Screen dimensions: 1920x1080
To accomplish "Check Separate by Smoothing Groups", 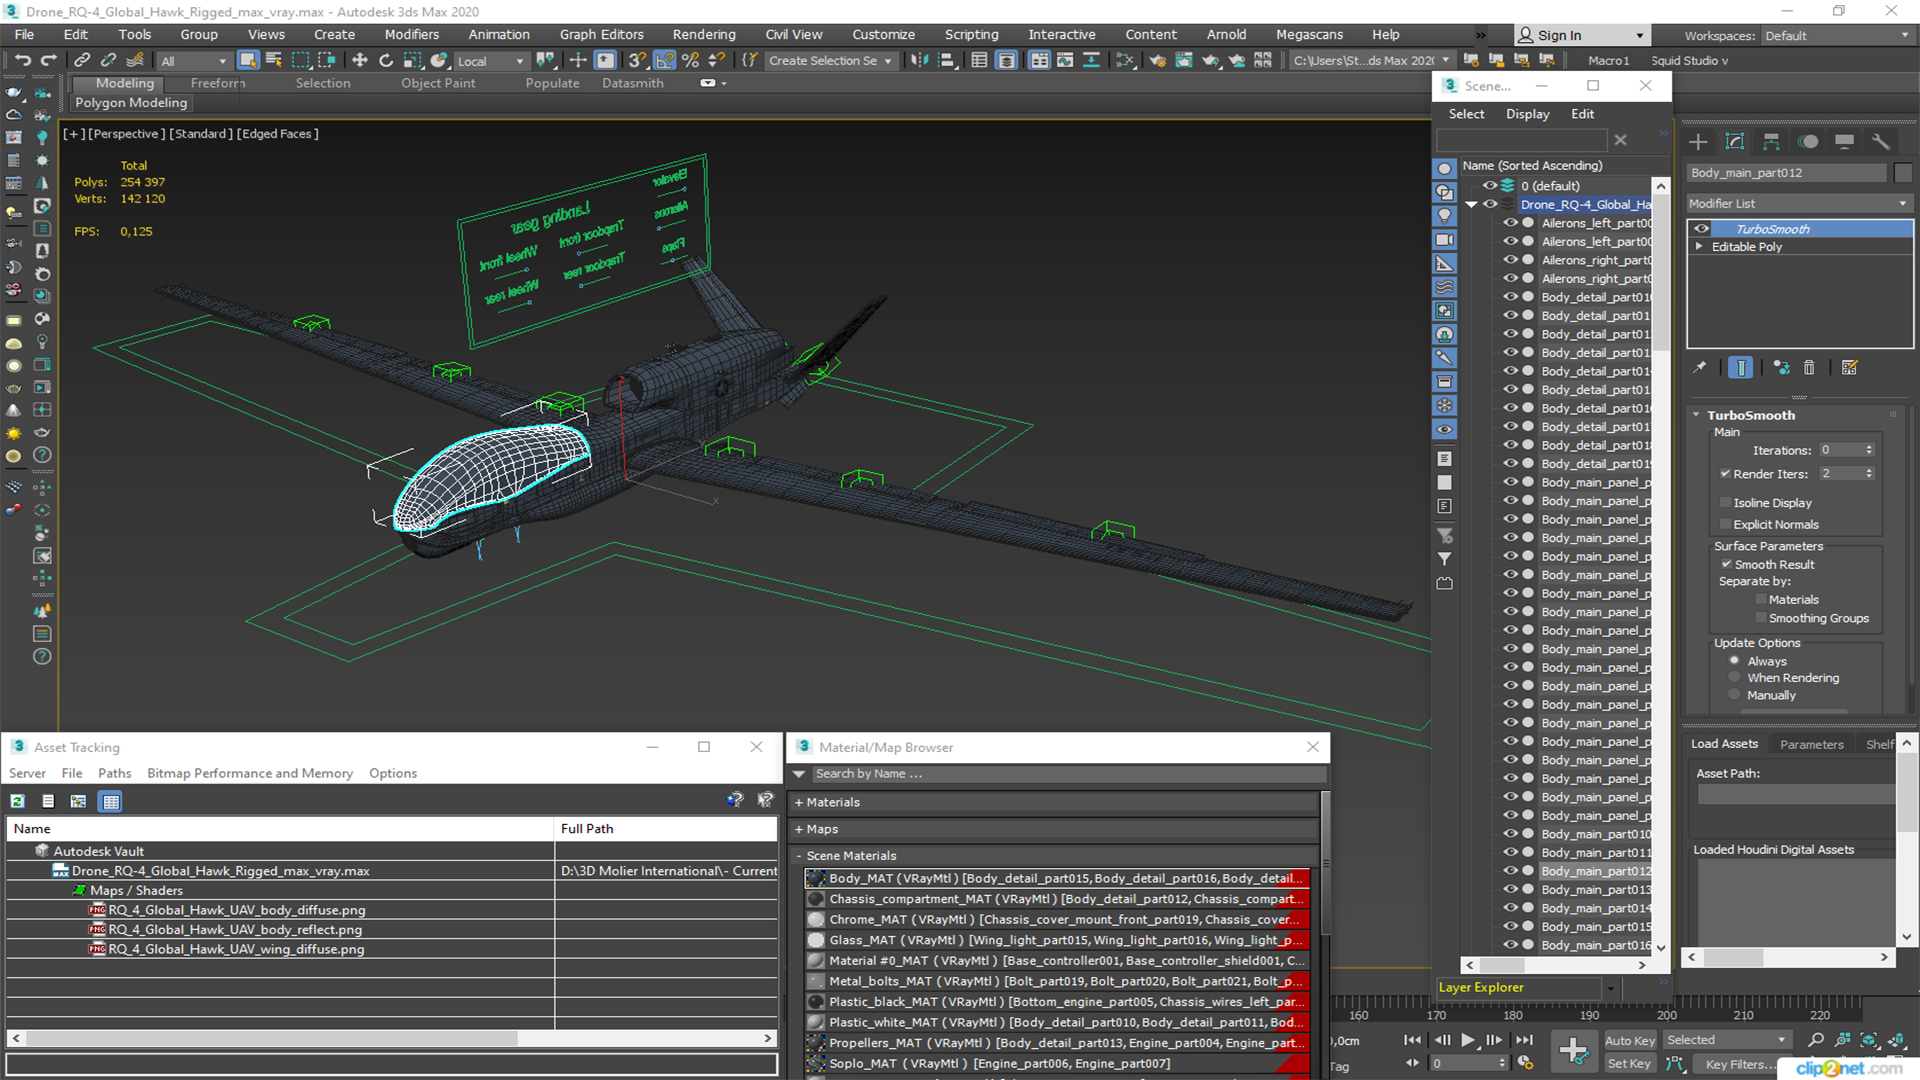I will [x=1760, y=619].
